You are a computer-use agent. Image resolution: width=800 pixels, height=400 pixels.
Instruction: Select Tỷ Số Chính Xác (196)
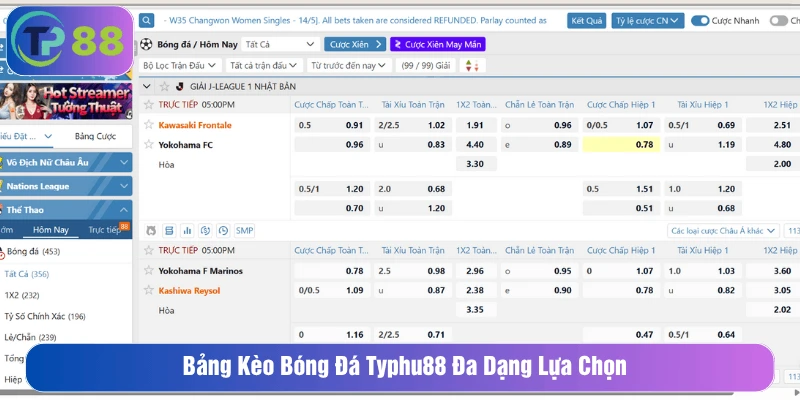coord(45,316)
